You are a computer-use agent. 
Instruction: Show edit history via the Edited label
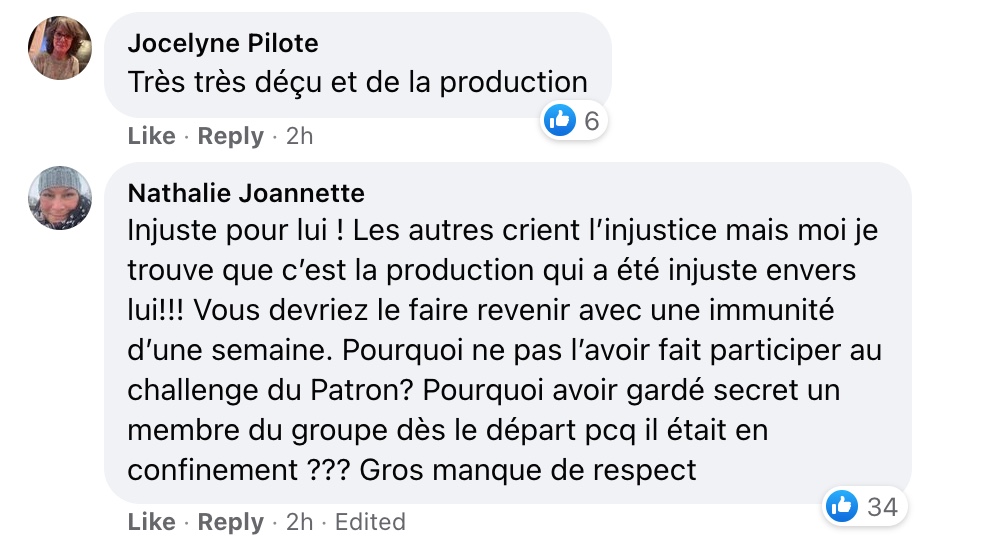click(x=370, y=522)
